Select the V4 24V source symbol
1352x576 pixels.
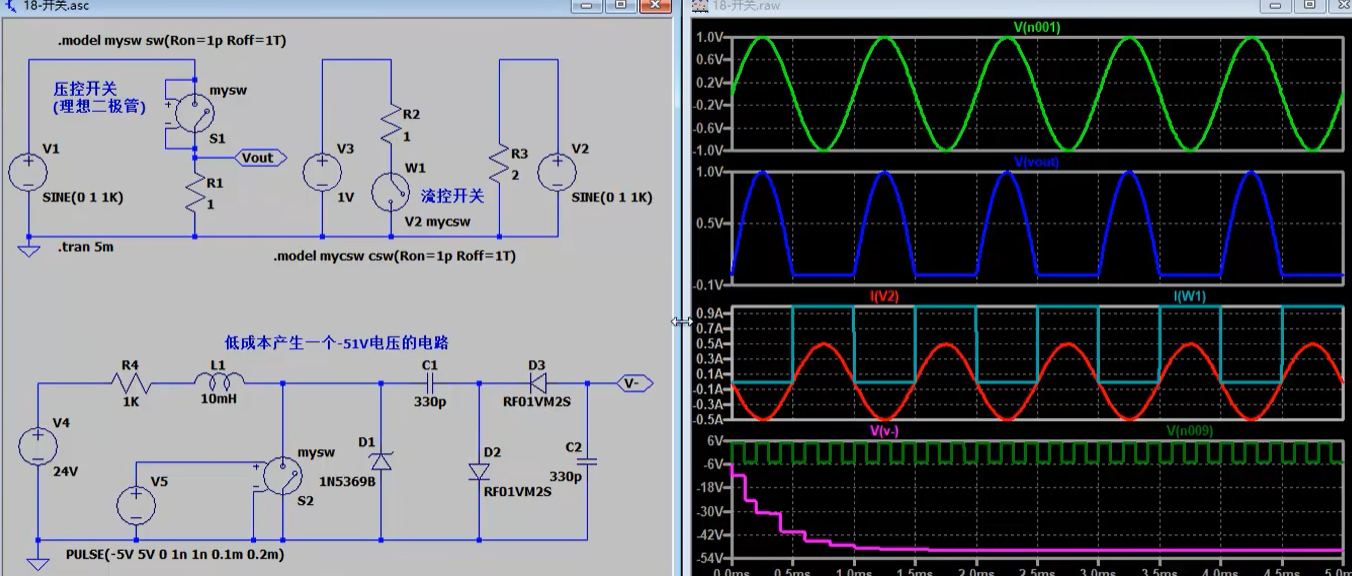37,446
